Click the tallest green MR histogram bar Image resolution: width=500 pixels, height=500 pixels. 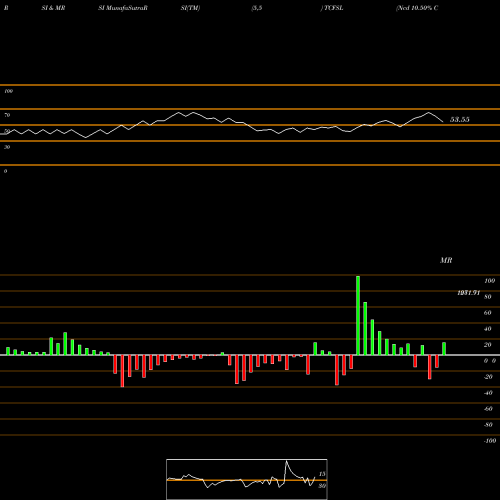pos(358,315)
